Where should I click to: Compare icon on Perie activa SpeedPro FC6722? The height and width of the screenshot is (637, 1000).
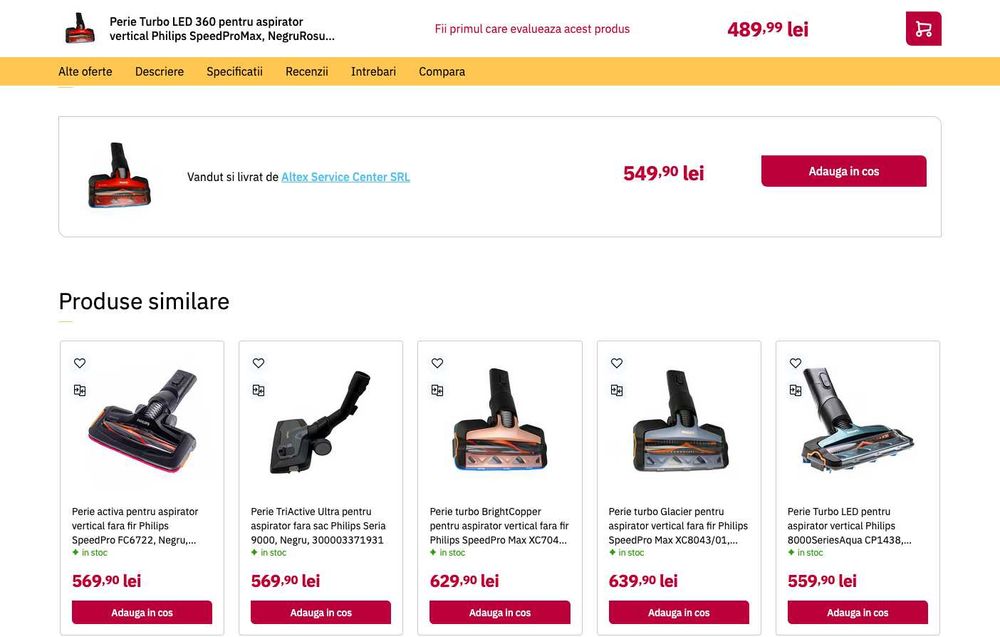pyautogui.click(x=80, y=390)
